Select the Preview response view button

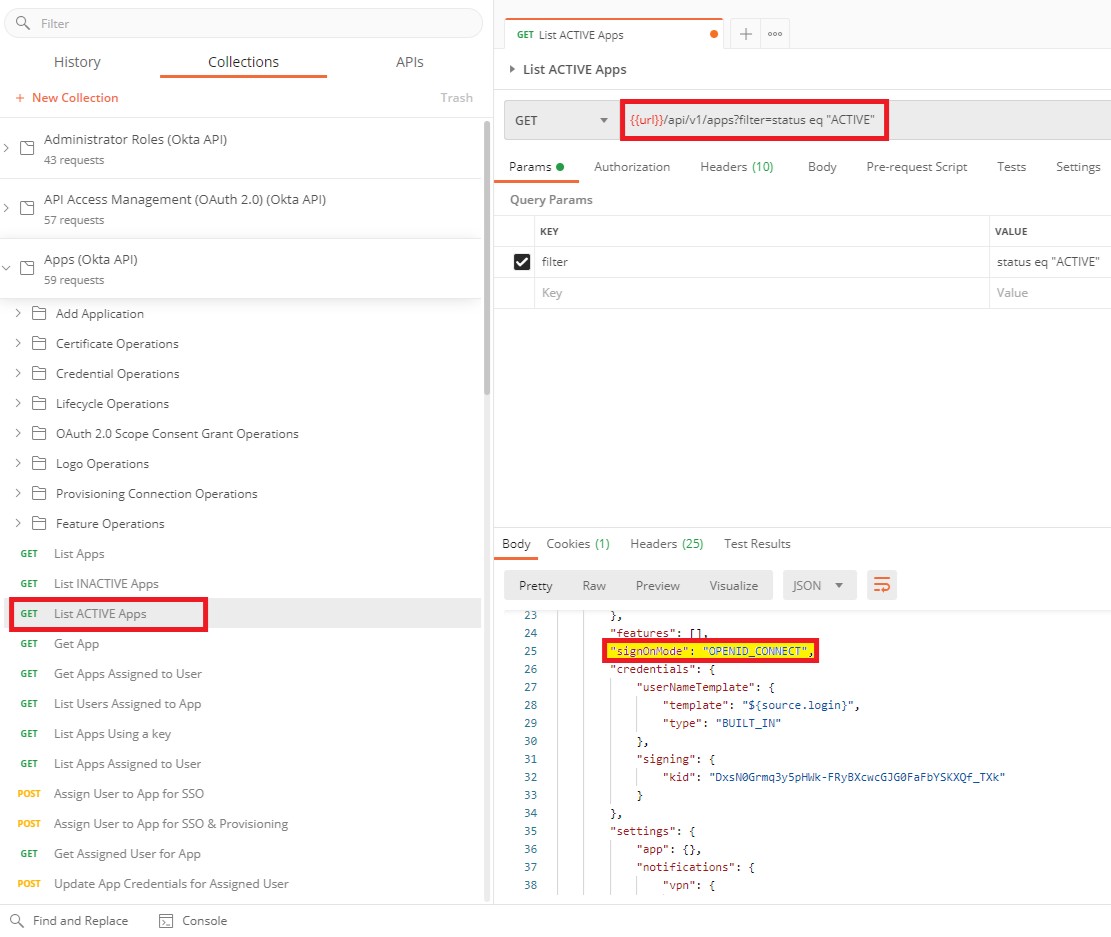[x=658, y=585]
